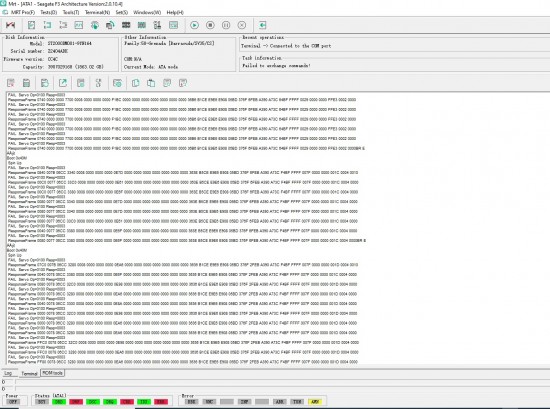Select the bottom Terminal tab
The height and width of the screenshot is (409, 550).
click(x=29, y=374)
